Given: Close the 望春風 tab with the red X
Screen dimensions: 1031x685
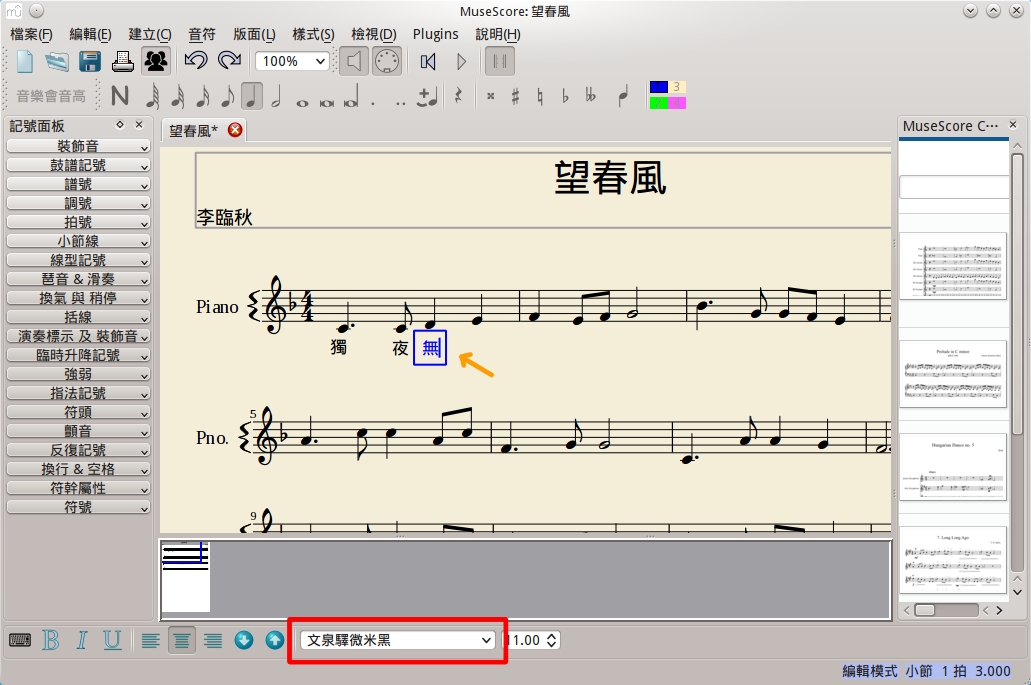Looking at the screenshot, I should (235, 130).
